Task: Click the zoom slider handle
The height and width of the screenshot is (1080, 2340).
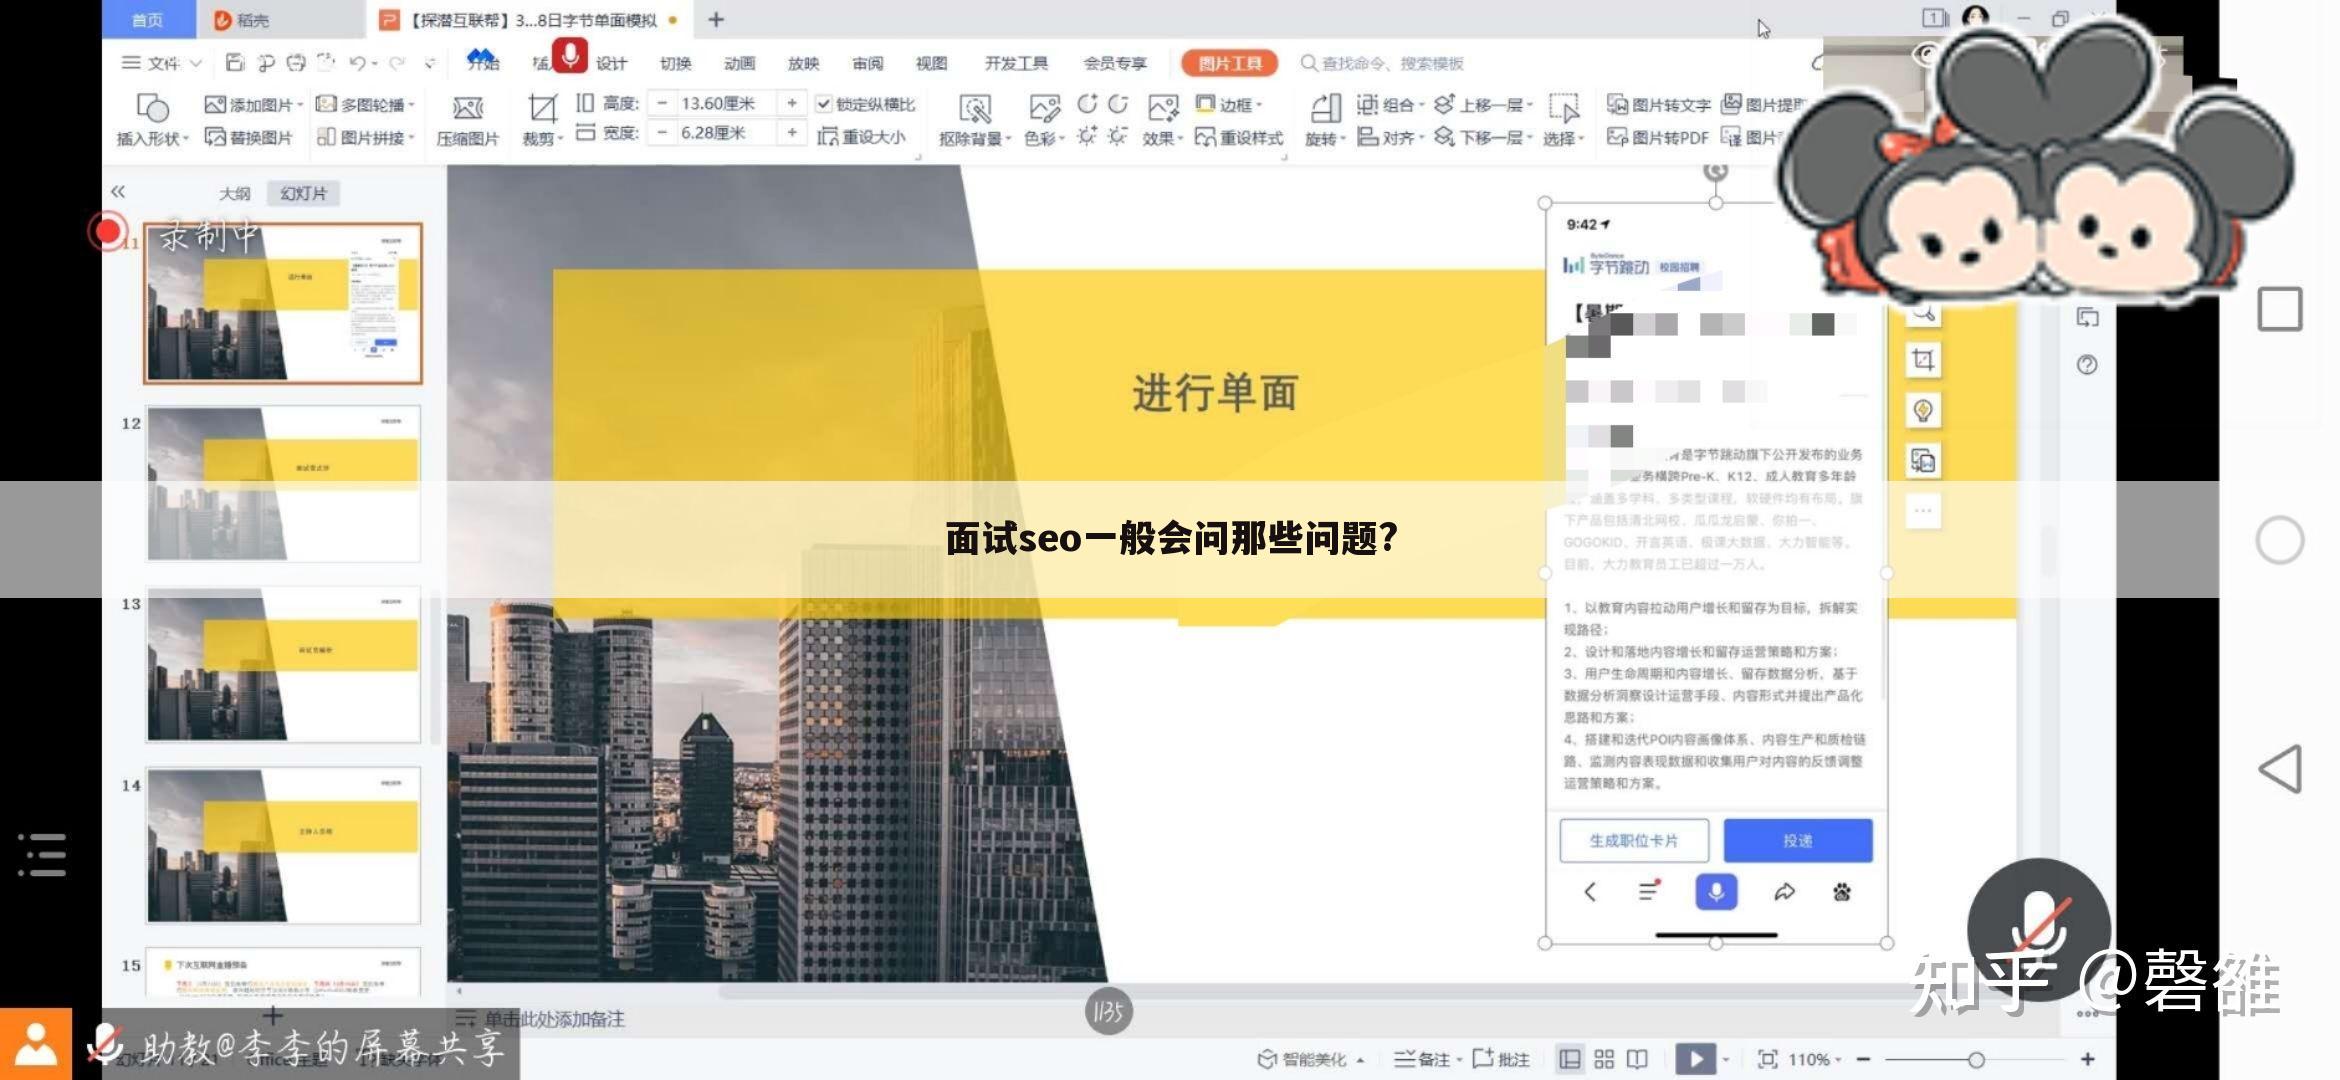Action: pos(1976,1059)
